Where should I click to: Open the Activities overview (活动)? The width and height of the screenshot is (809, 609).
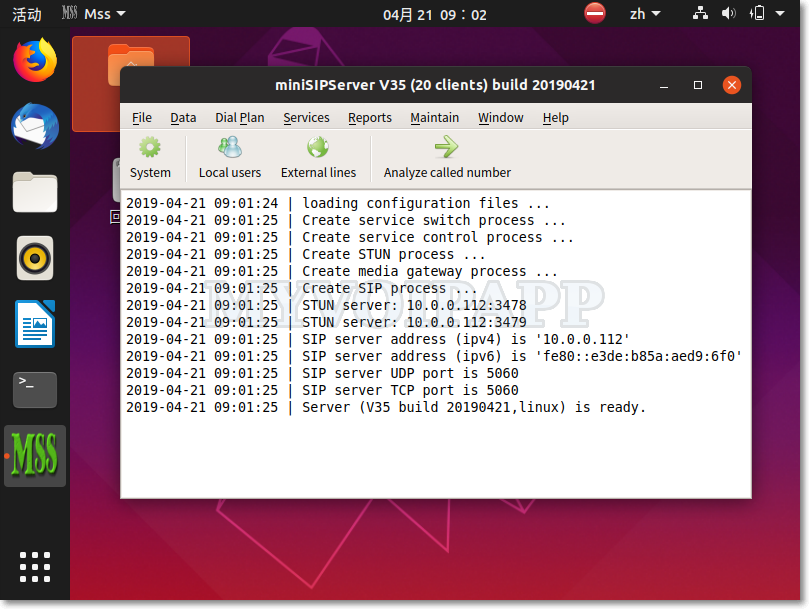[27, 14]
